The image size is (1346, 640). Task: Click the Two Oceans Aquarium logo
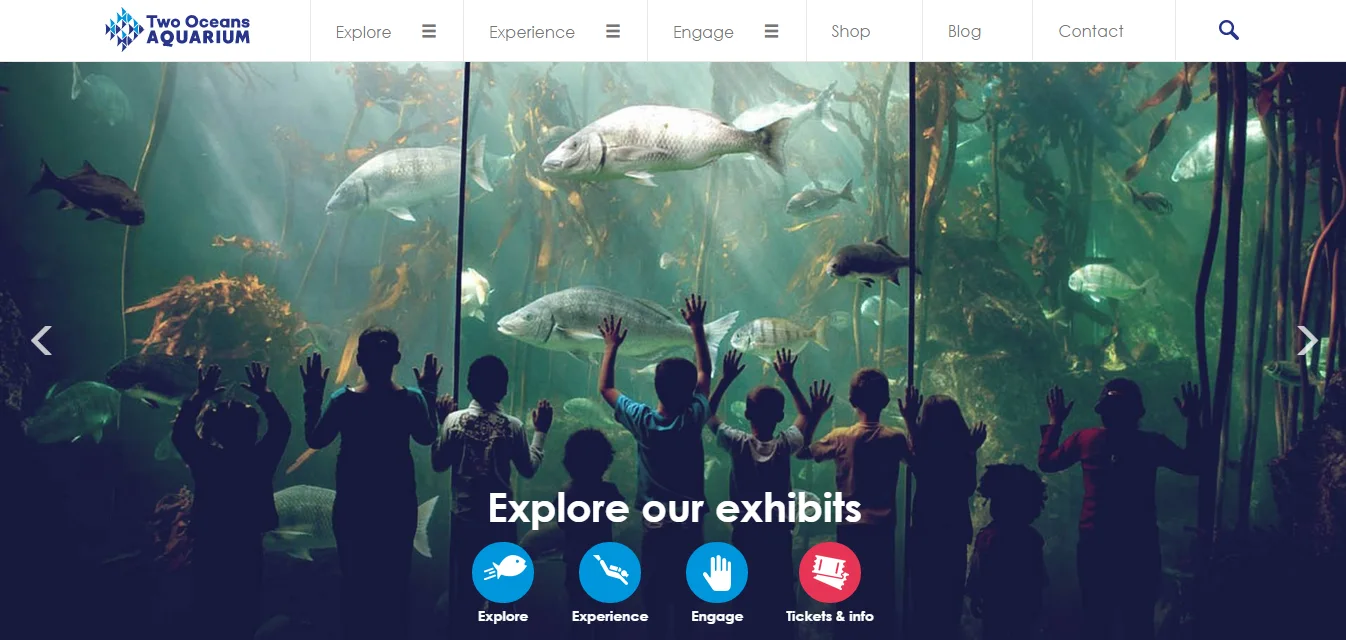click(x=178, y=30)
